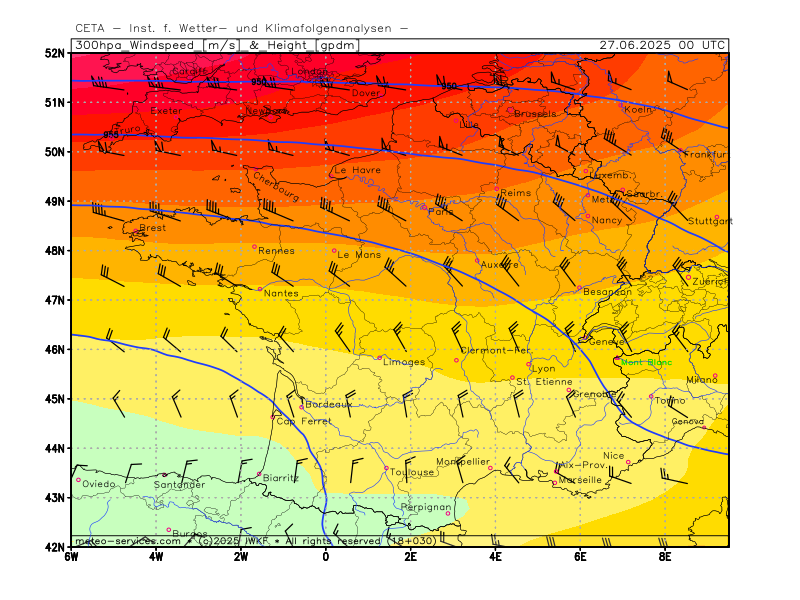Click the Brussels city label

pyautogui.click(x=535, y=114)
